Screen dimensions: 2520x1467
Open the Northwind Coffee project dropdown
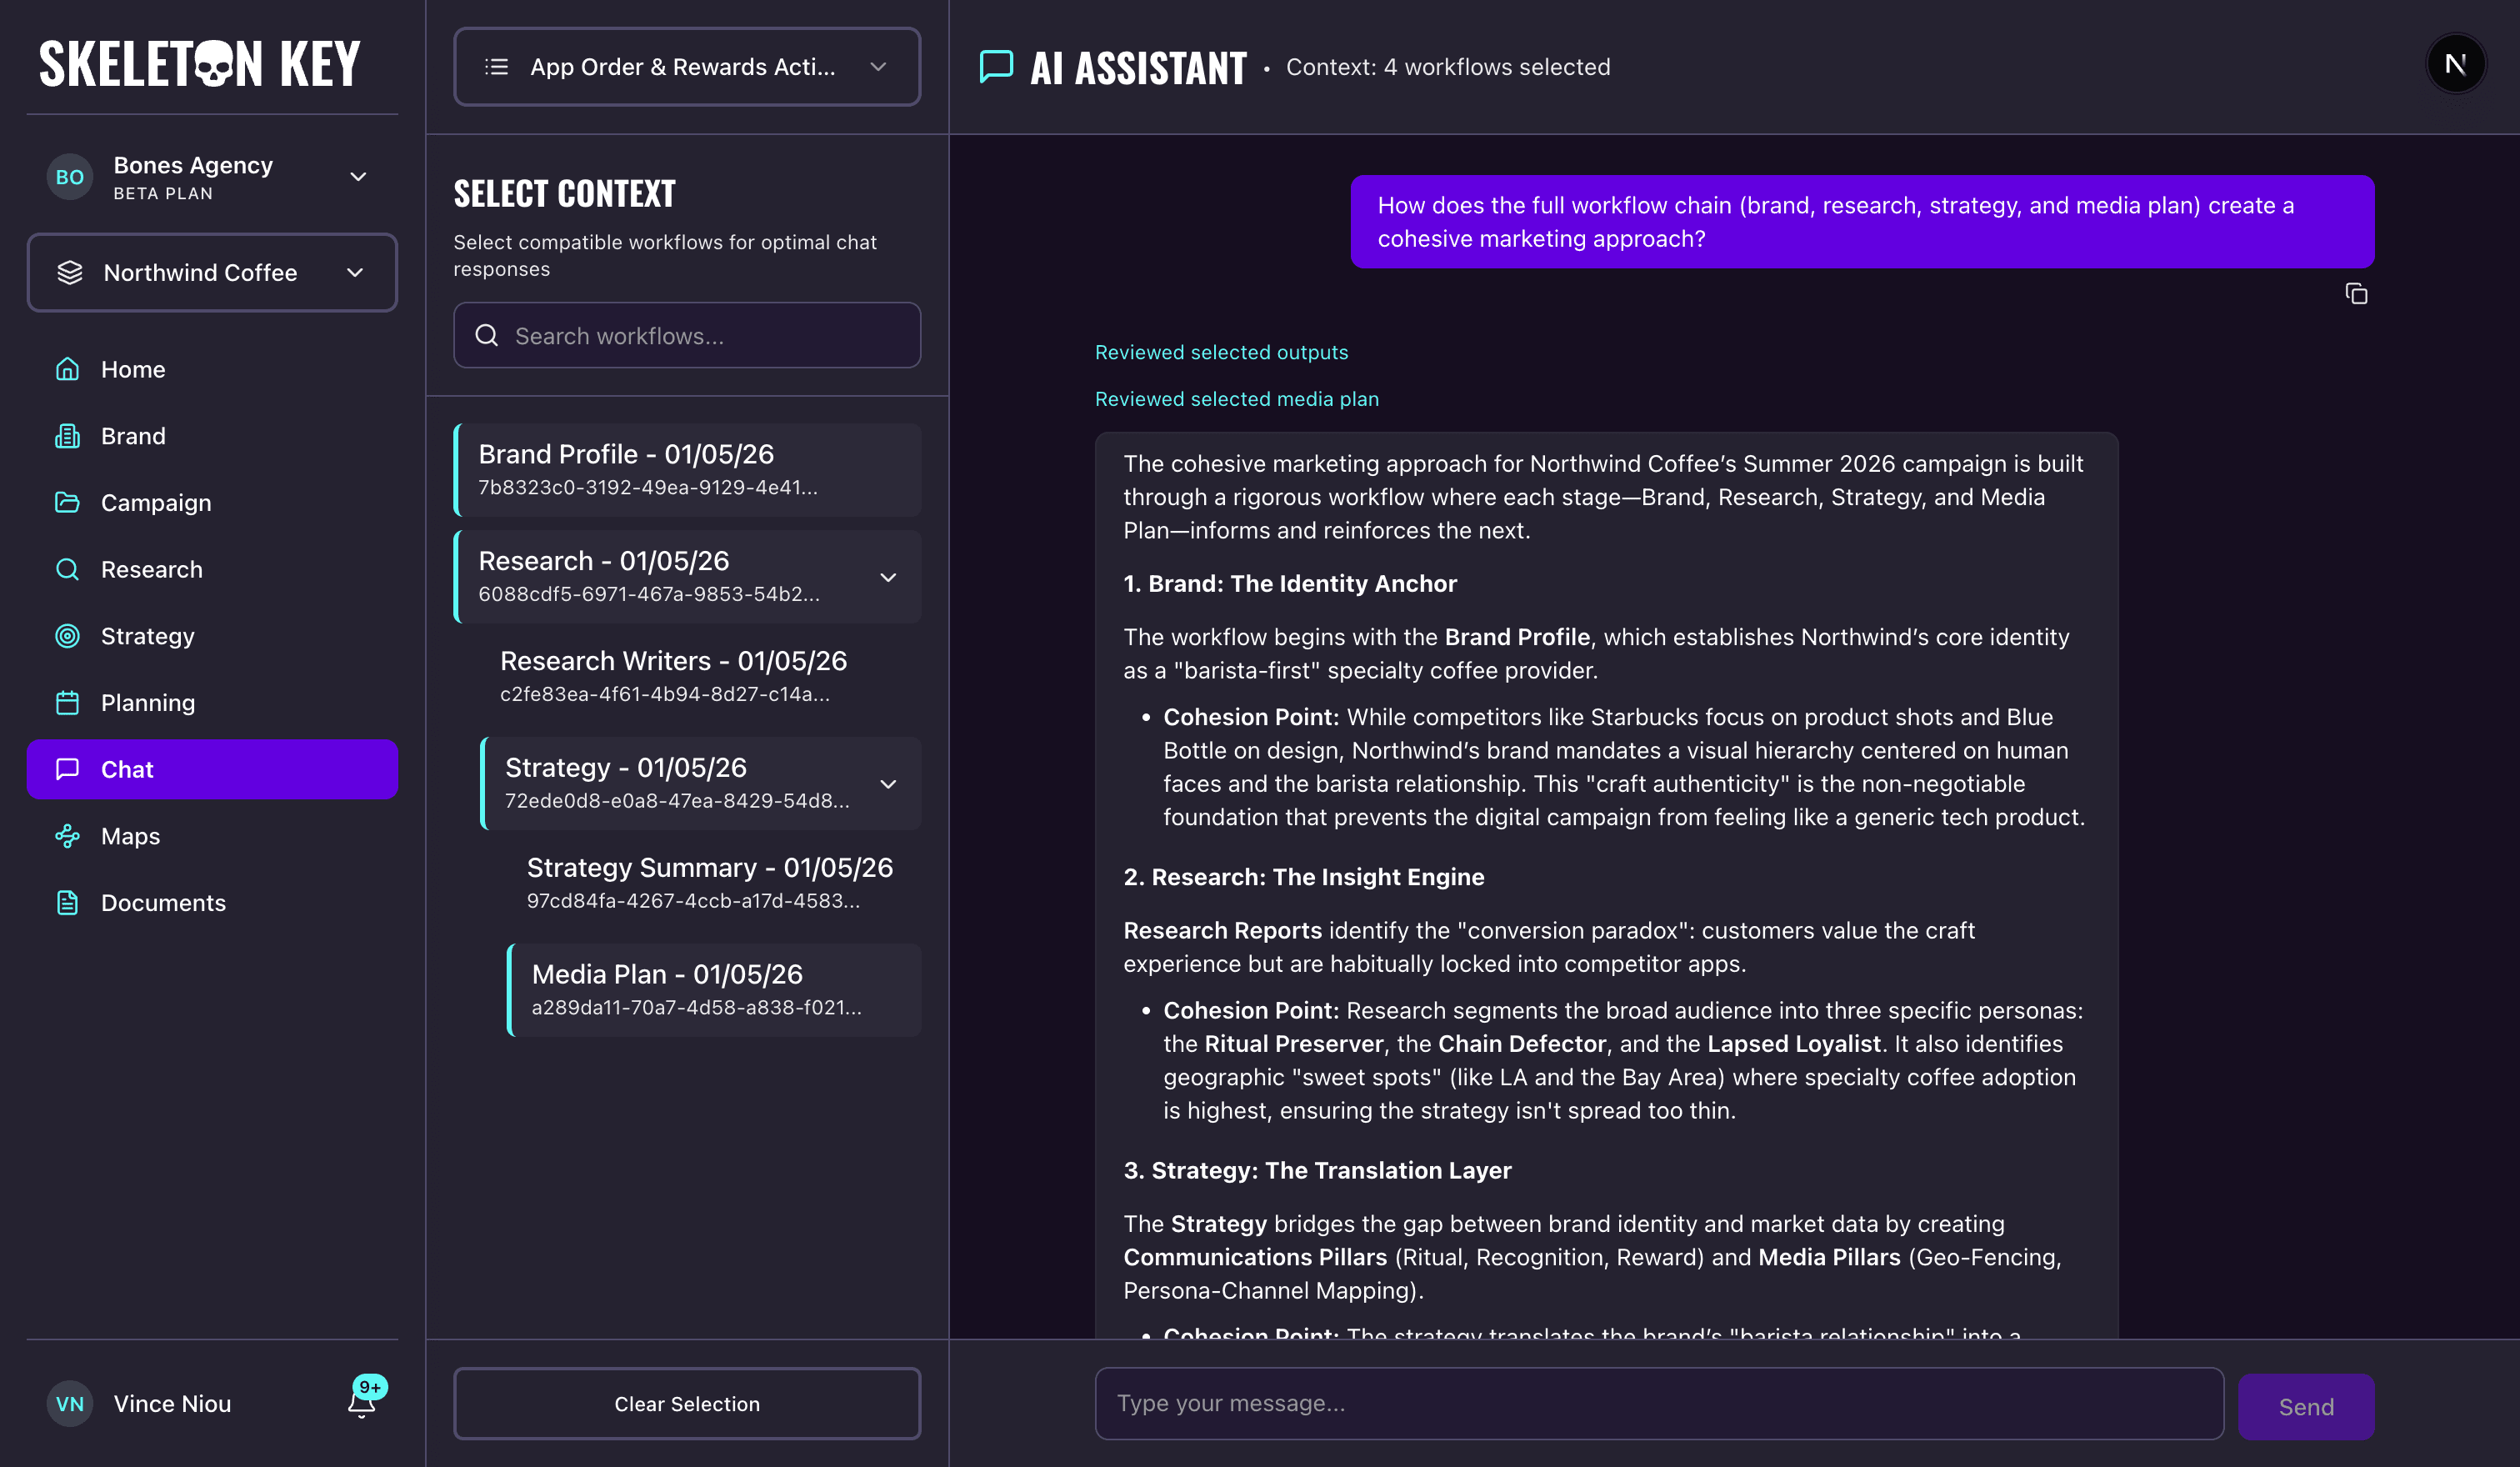pyautogui.click(x=212, y=272)
